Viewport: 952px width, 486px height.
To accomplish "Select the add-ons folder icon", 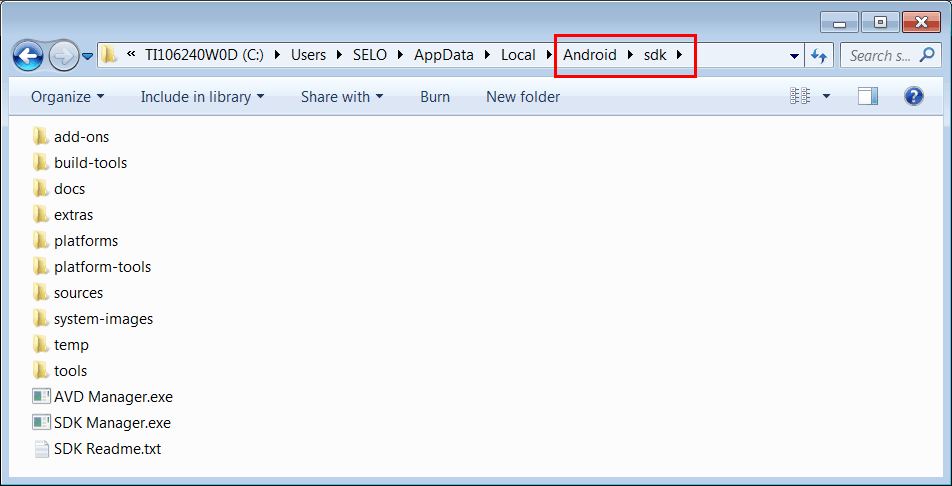I will point(40,136).
